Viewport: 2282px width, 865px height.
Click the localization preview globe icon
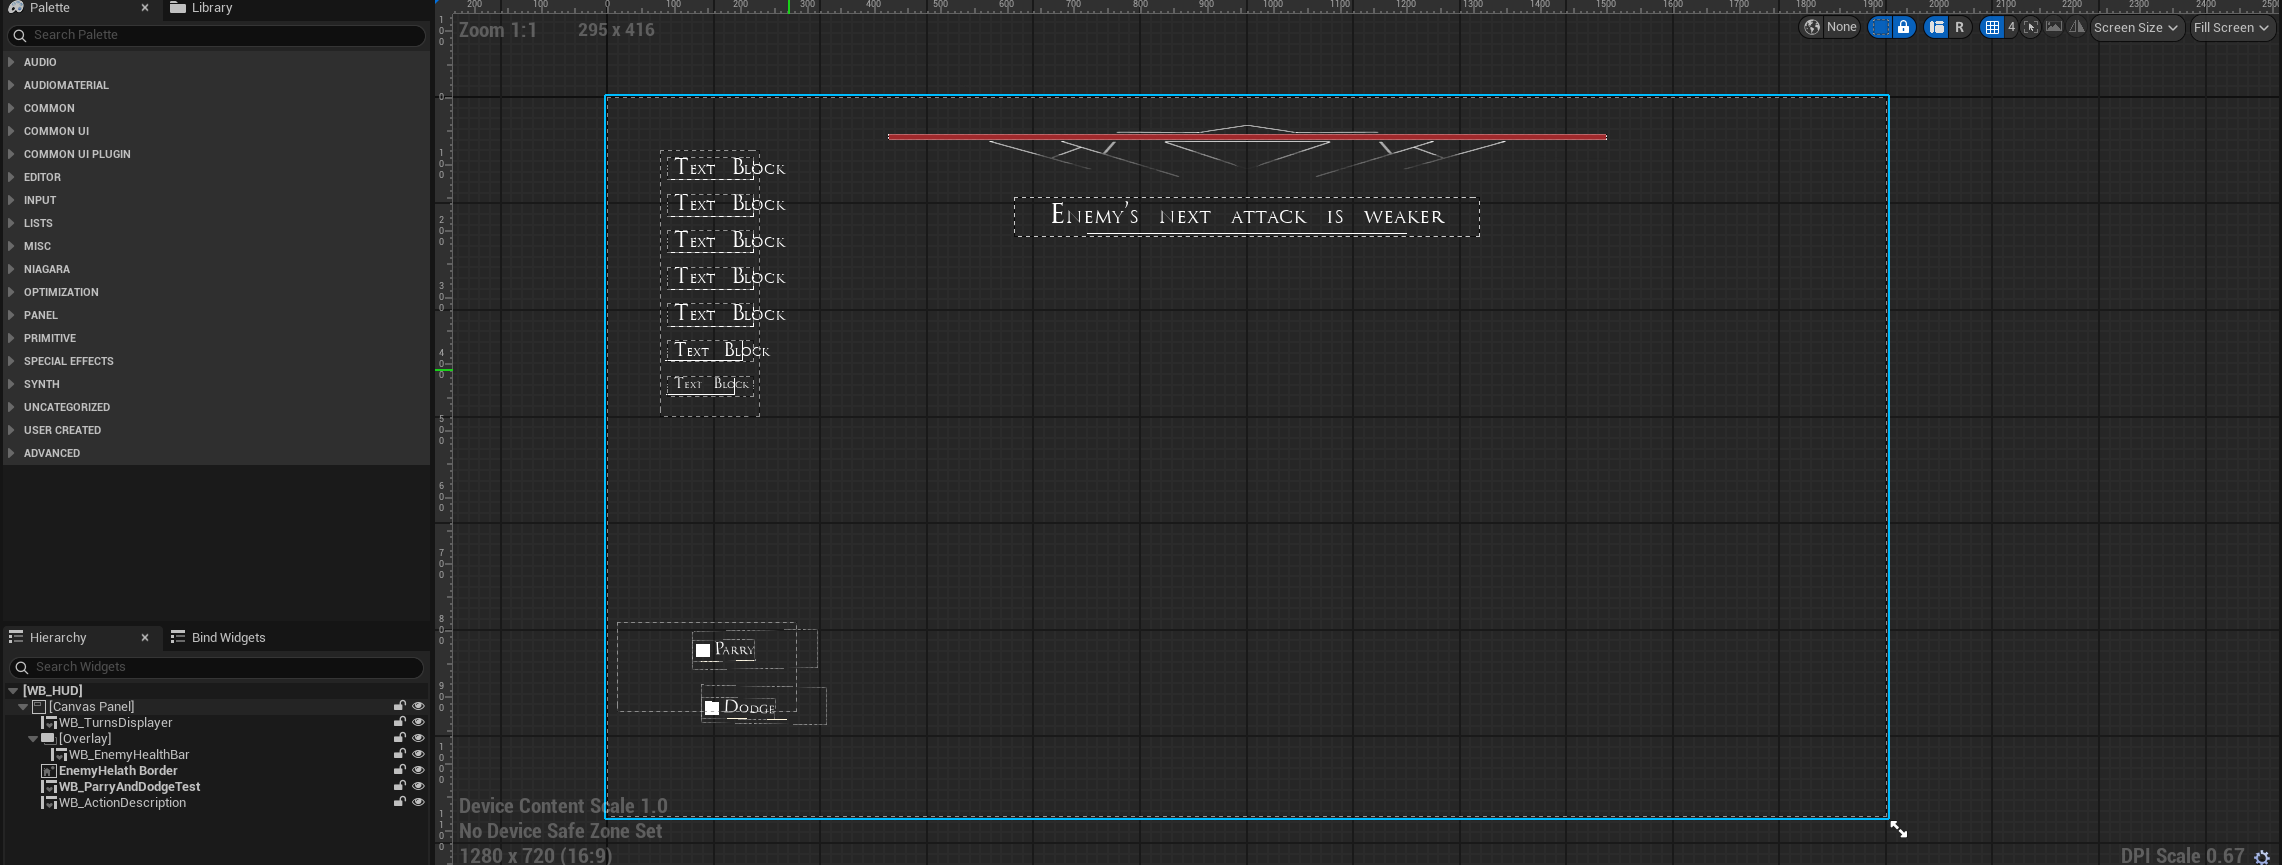click(1812, 28)
